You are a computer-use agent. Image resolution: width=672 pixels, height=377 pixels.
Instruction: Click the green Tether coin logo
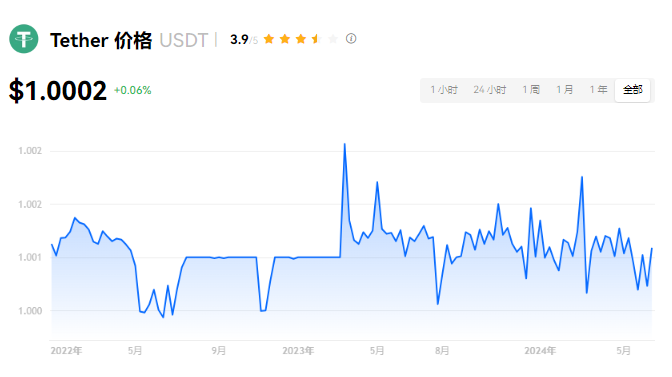pos(24,39)
